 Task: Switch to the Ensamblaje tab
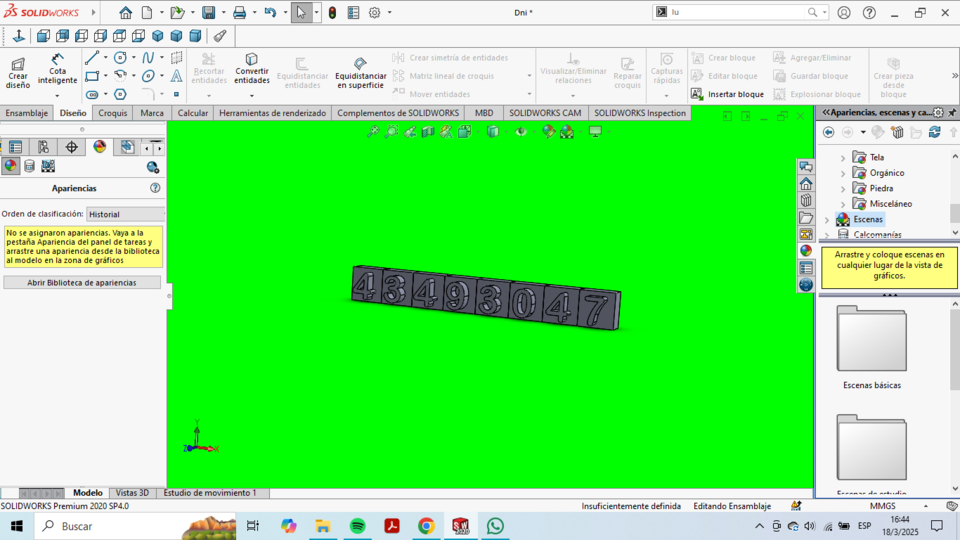click(26, 113)
